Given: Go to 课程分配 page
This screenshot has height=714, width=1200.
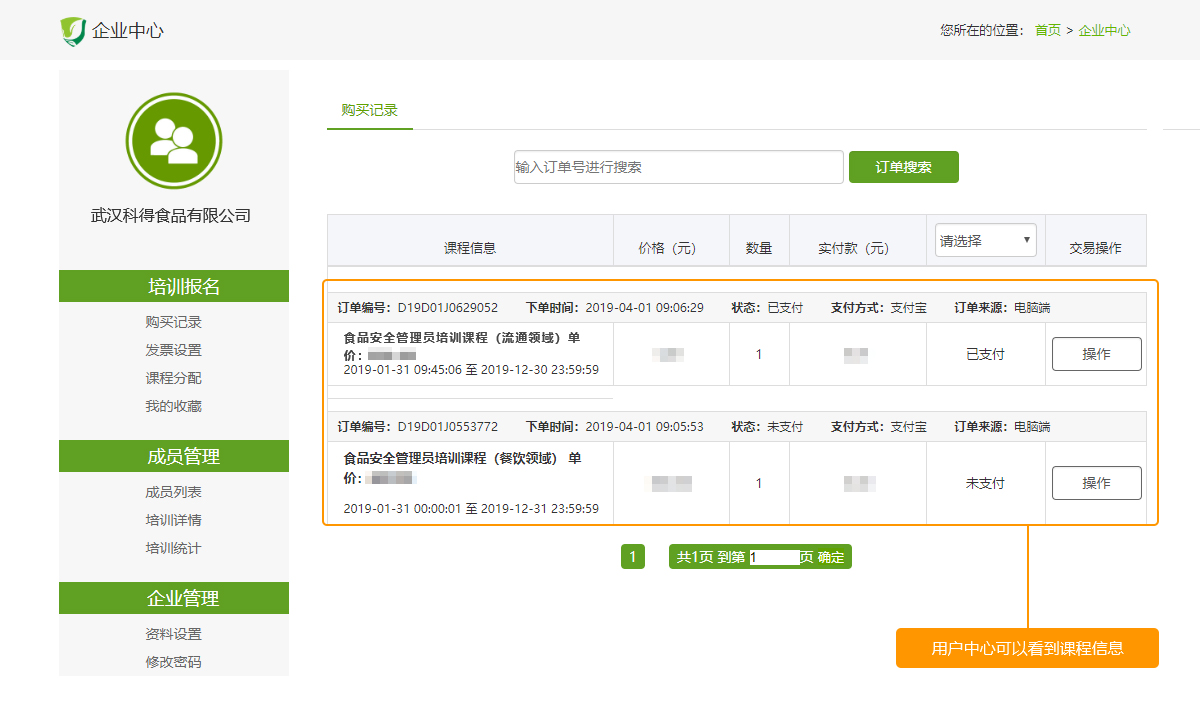Looking at the screenshot, I should coord(174,378).
